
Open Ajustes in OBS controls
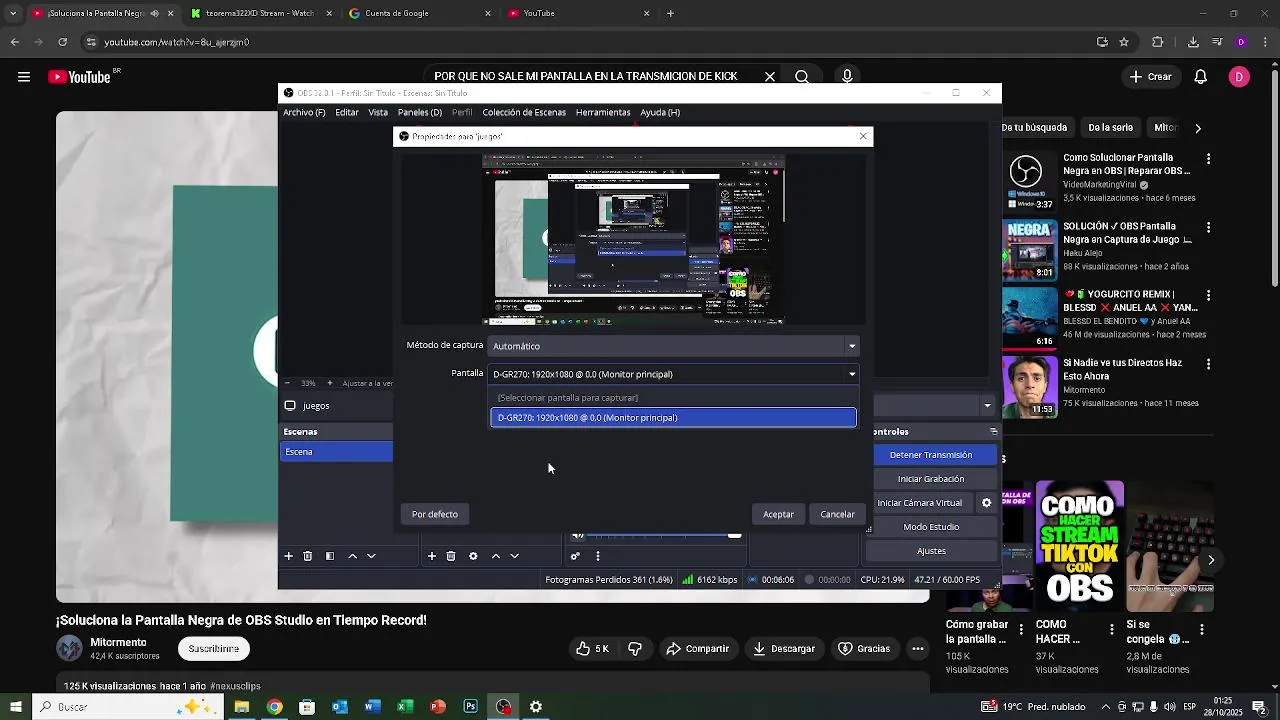click(931, 551)
